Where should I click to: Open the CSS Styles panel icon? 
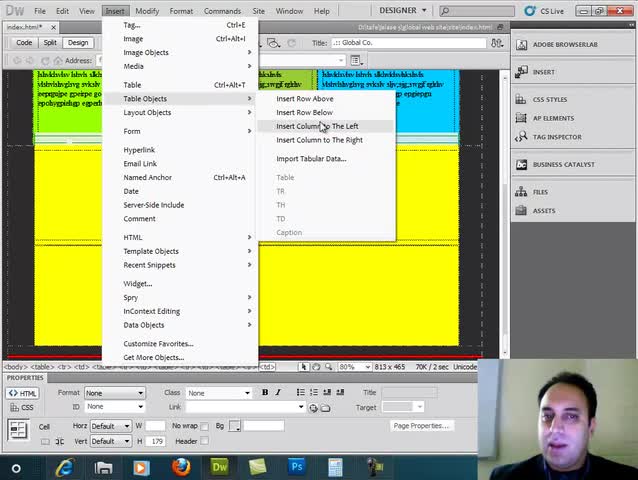[x=521, y=99]
